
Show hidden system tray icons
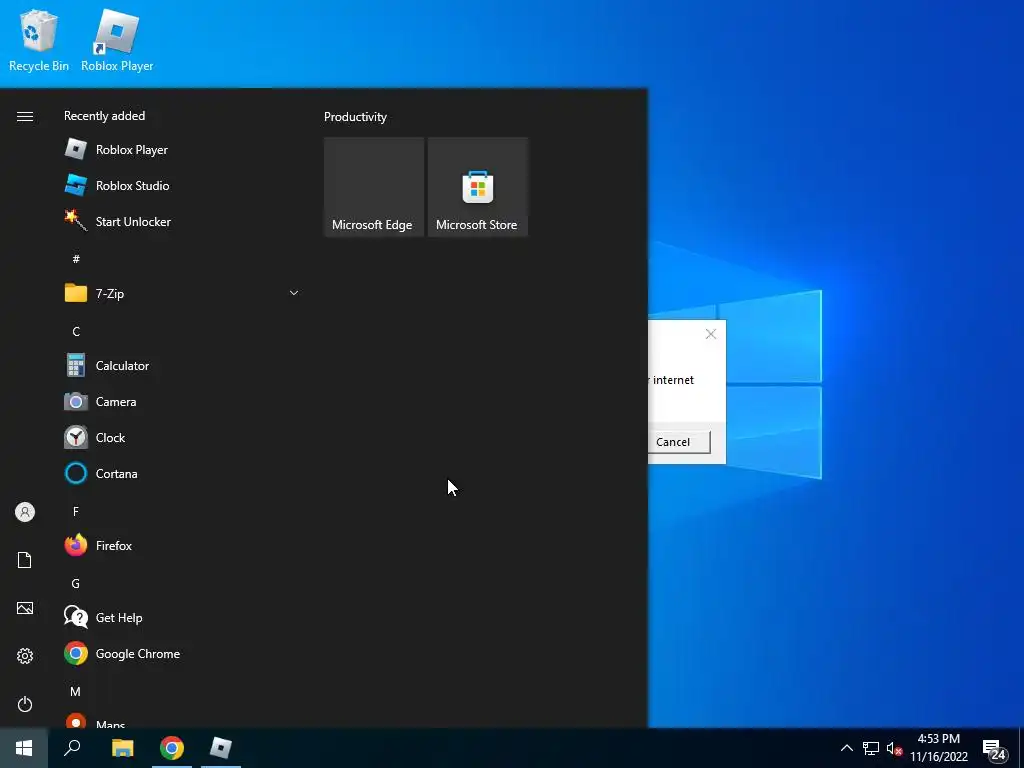pos(846,748)
